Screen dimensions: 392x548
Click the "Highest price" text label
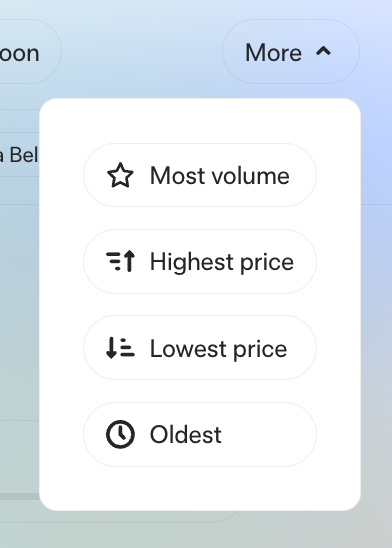click(x=222, y=262)
